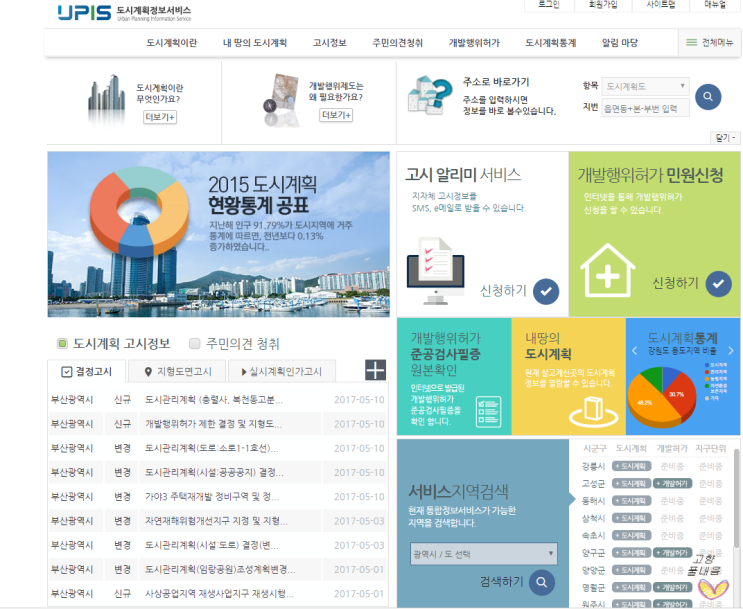Click 도시계획 badge for 양양군
Image resolution: width=743 pixels, height=609 pixels.
point(632,570)
